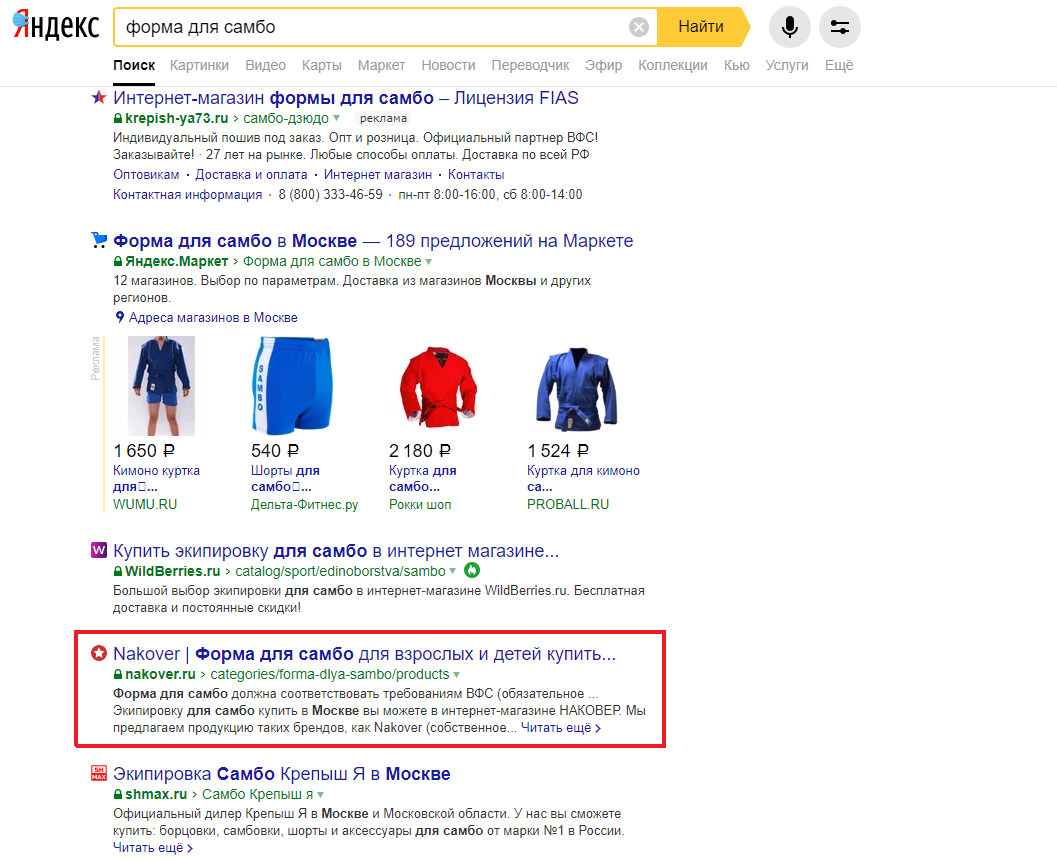Click the WildBerries.ru green URL
Image resolution: width=1057 pixels, height=862 pixels.
point(173,572)
